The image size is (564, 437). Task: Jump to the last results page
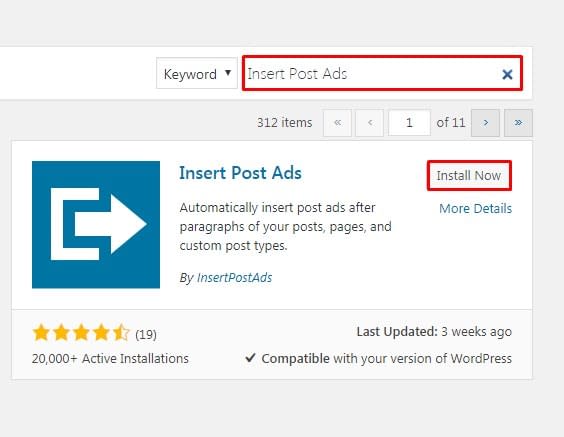(x=518, y=123)
